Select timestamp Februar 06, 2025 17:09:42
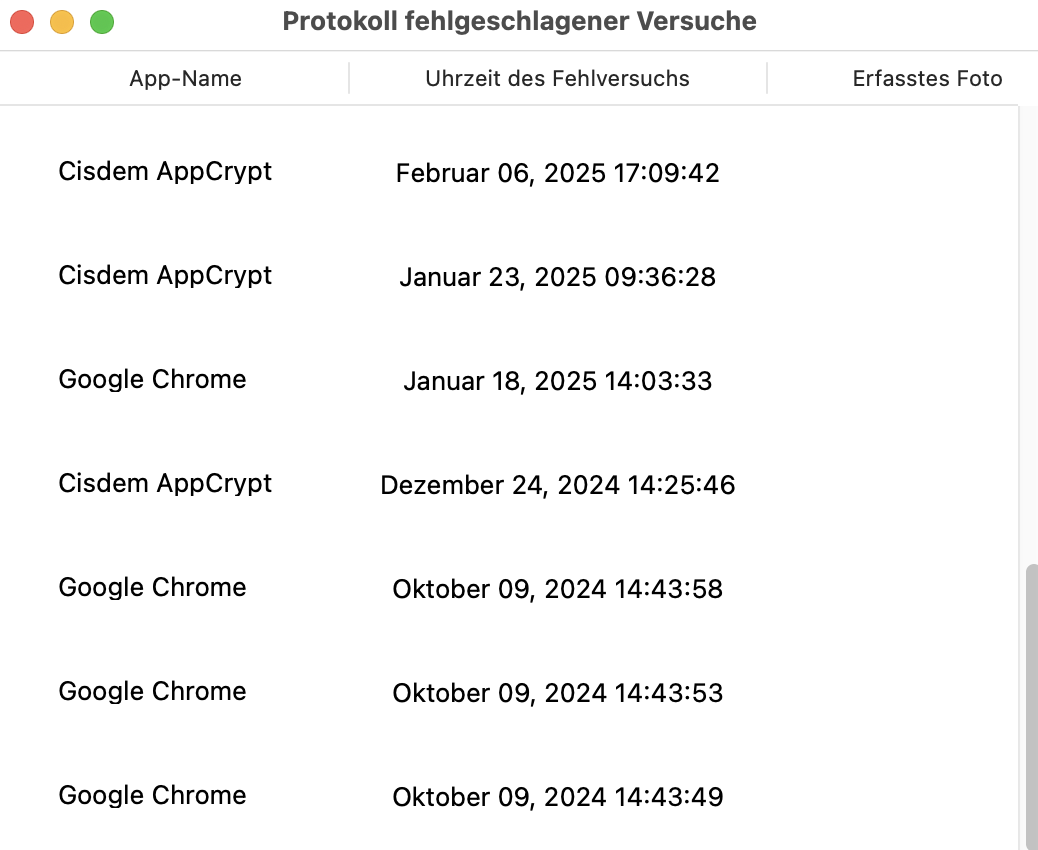The width and height of the screenshot is (1038, 850). (557, 174)
